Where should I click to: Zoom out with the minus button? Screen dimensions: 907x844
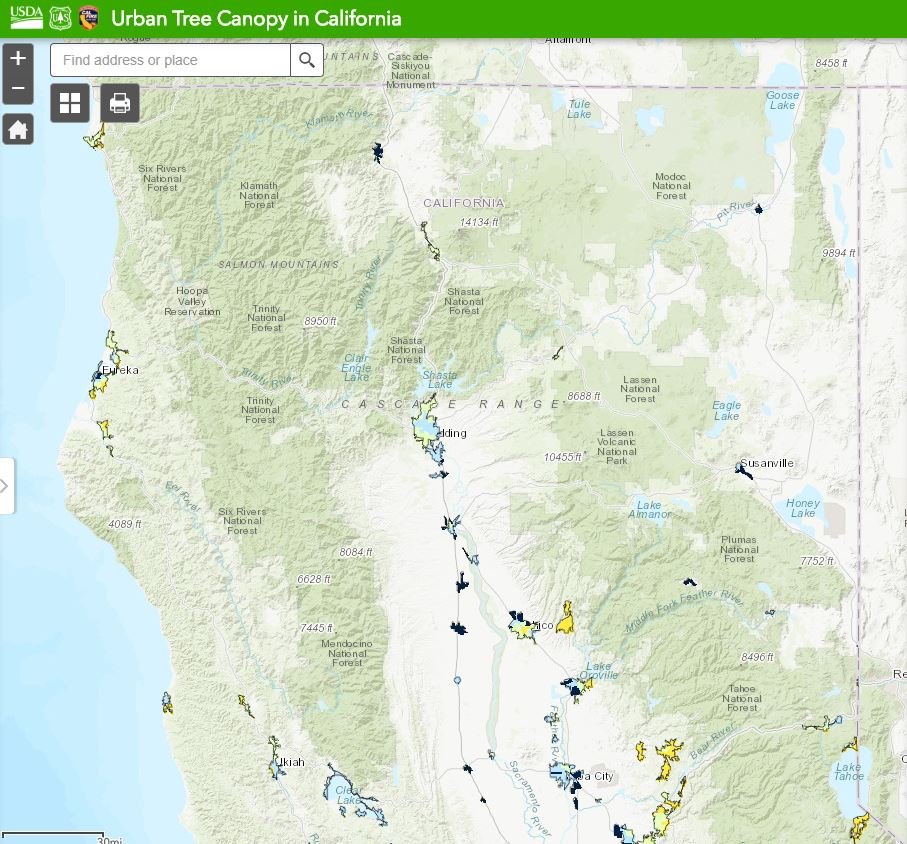tap(18, 89)
